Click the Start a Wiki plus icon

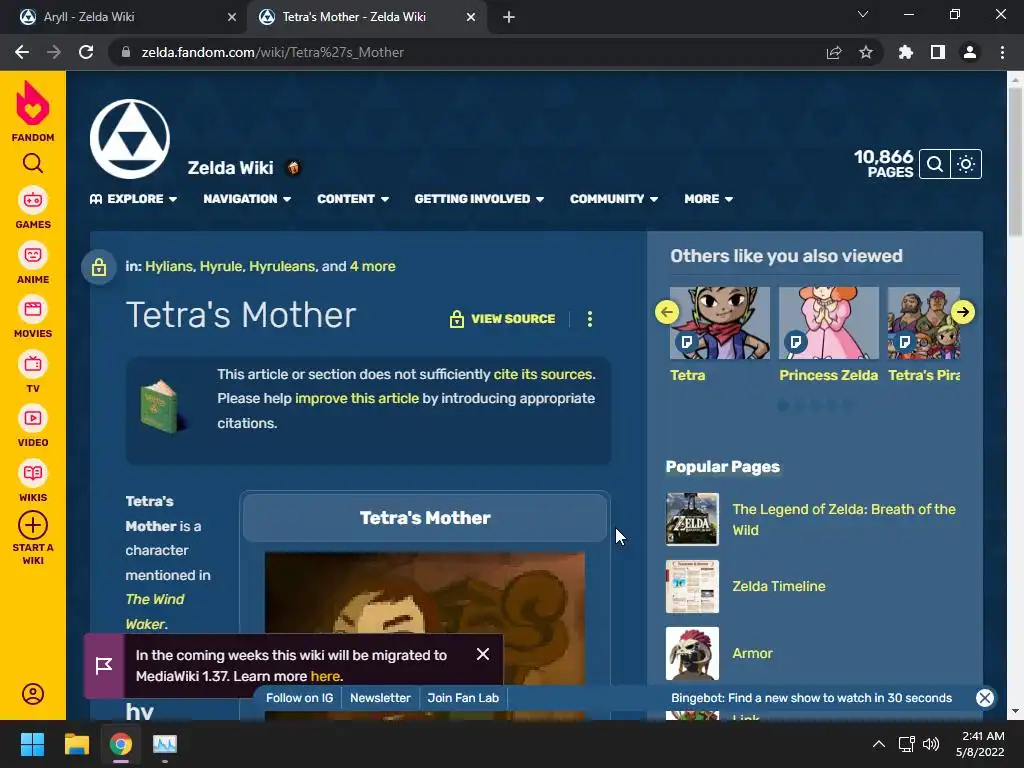pyautogui.click(x=33, y=525)
